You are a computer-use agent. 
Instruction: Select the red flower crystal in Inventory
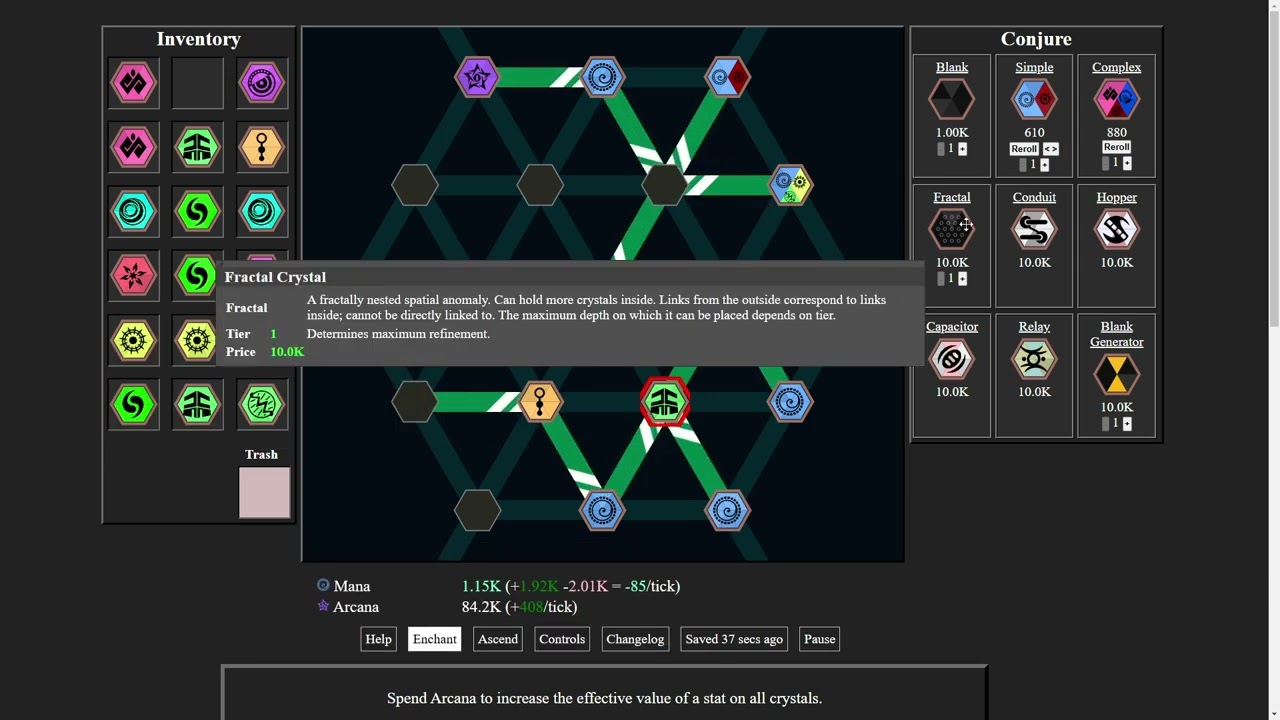(134, 276)
